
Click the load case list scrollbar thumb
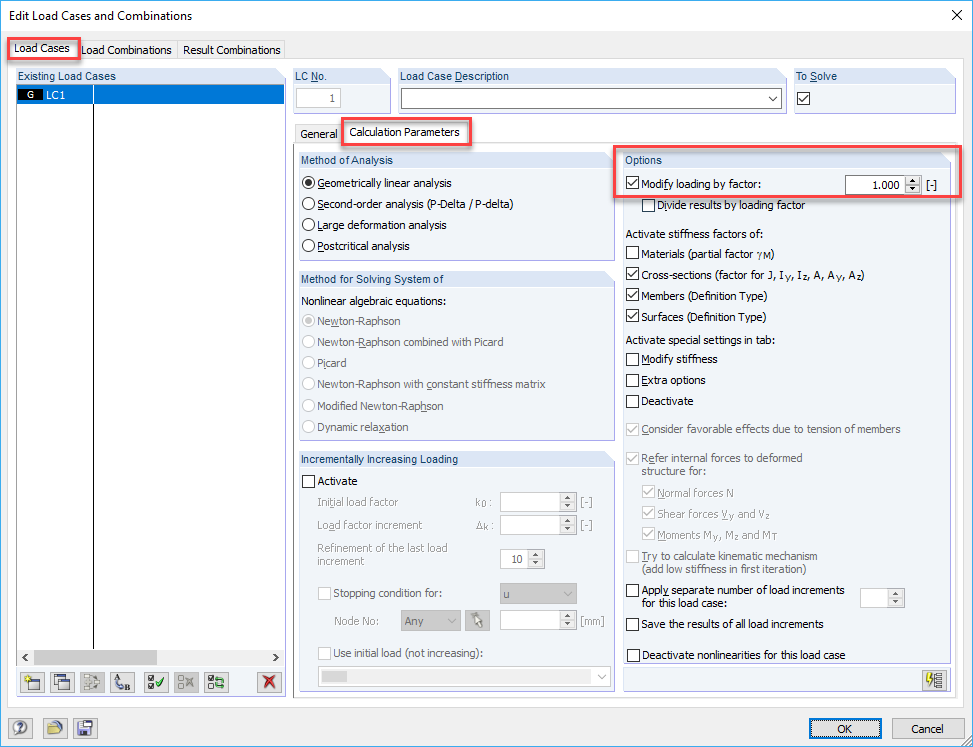coord(96,657)
